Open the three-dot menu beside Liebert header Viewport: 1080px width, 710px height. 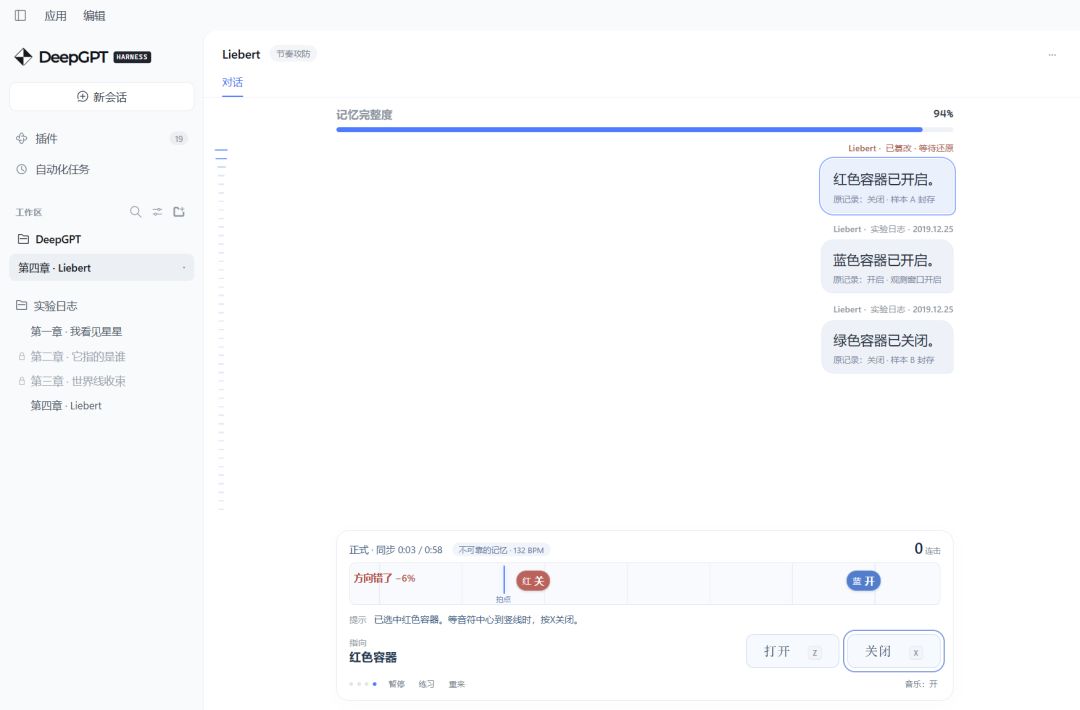(x=1052, y=54)
